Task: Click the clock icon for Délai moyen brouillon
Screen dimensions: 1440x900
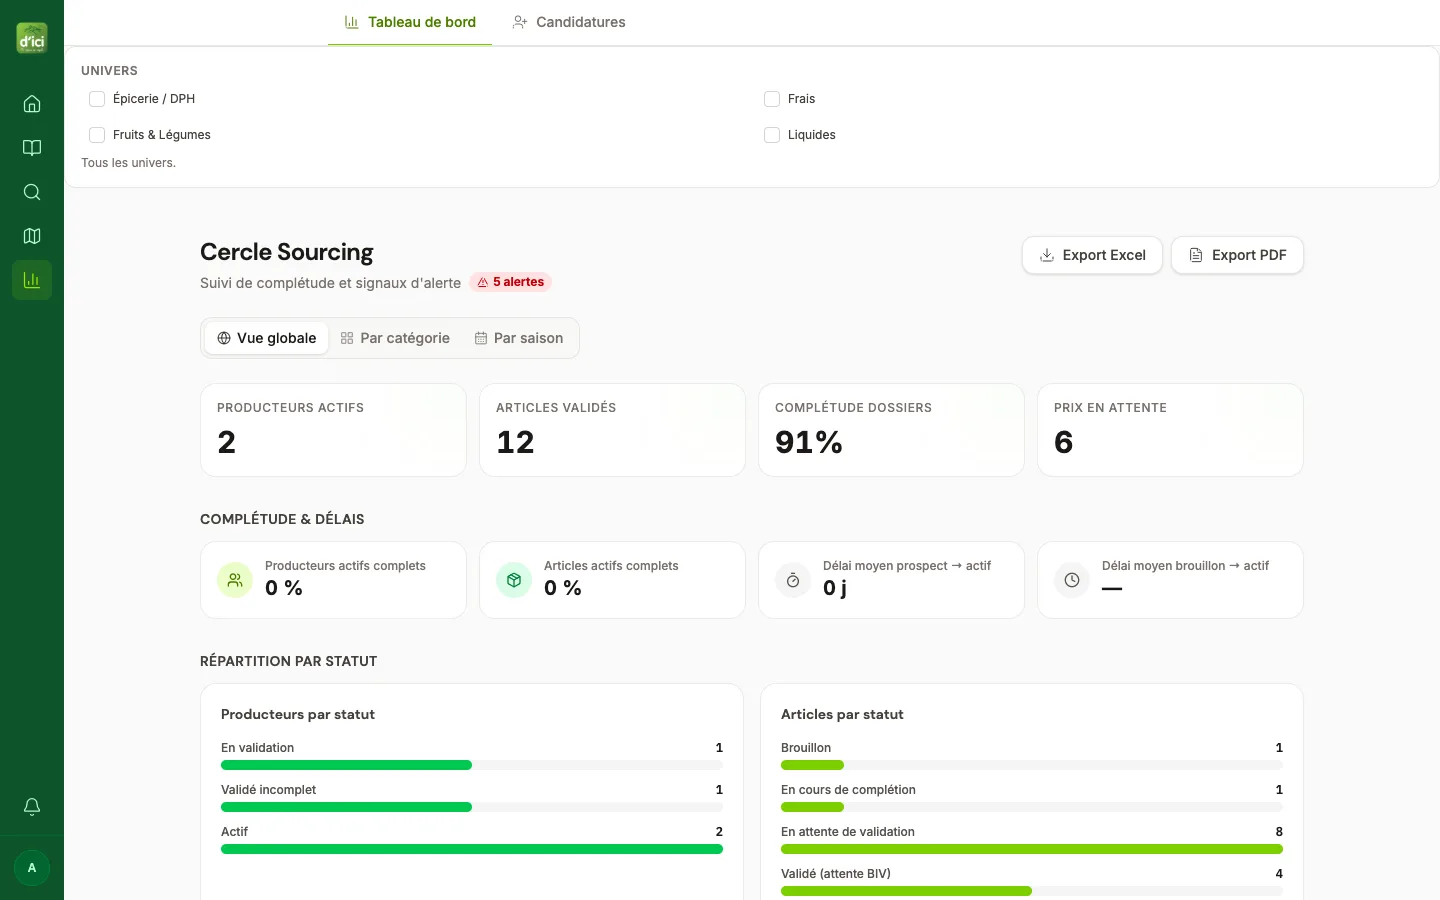Action: coord(1072,580)
